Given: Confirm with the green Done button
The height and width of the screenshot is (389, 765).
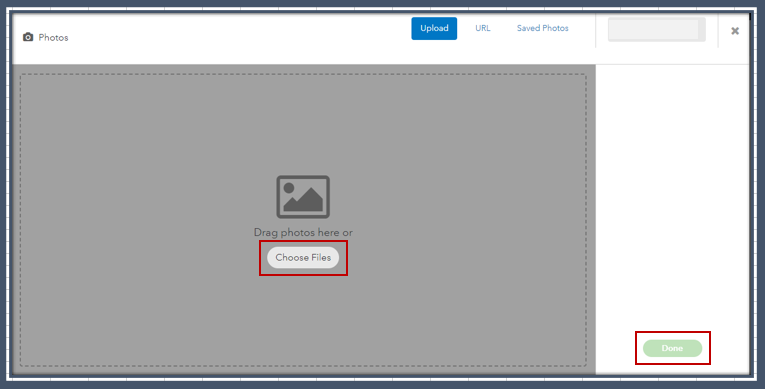Looking at the screenshot, I should coord(672,348).
